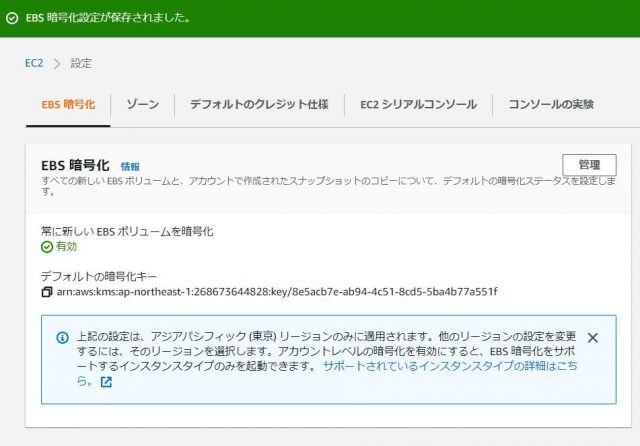Click the external link icon after サポート link
The image size is (640, 446).
coord(106,382)
